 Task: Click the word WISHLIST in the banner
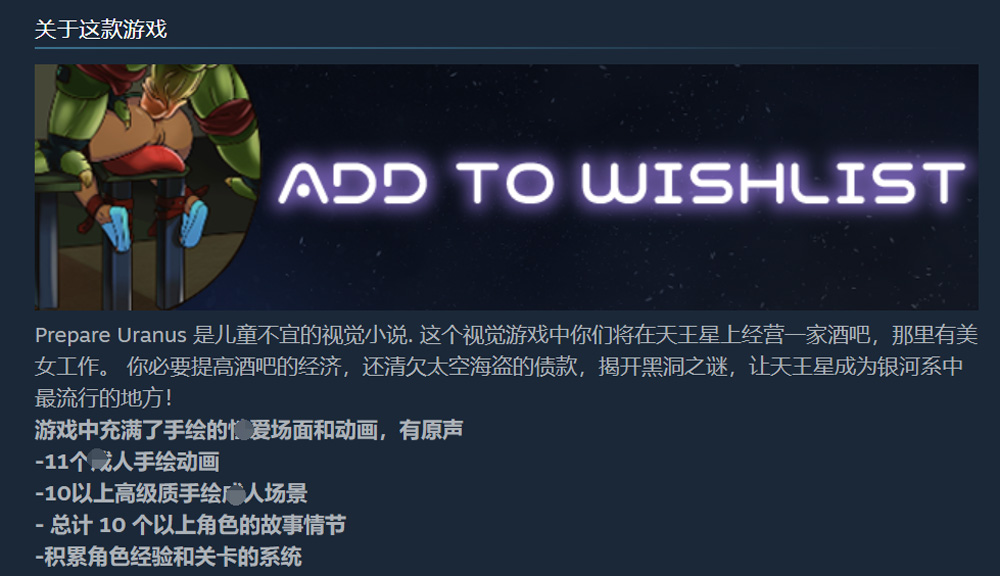[774, 183]
